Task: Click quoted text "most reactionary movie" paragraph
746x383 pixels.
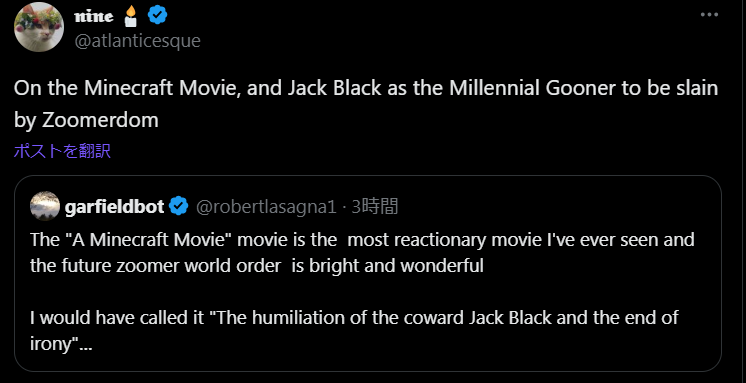Action: [362, 252]
